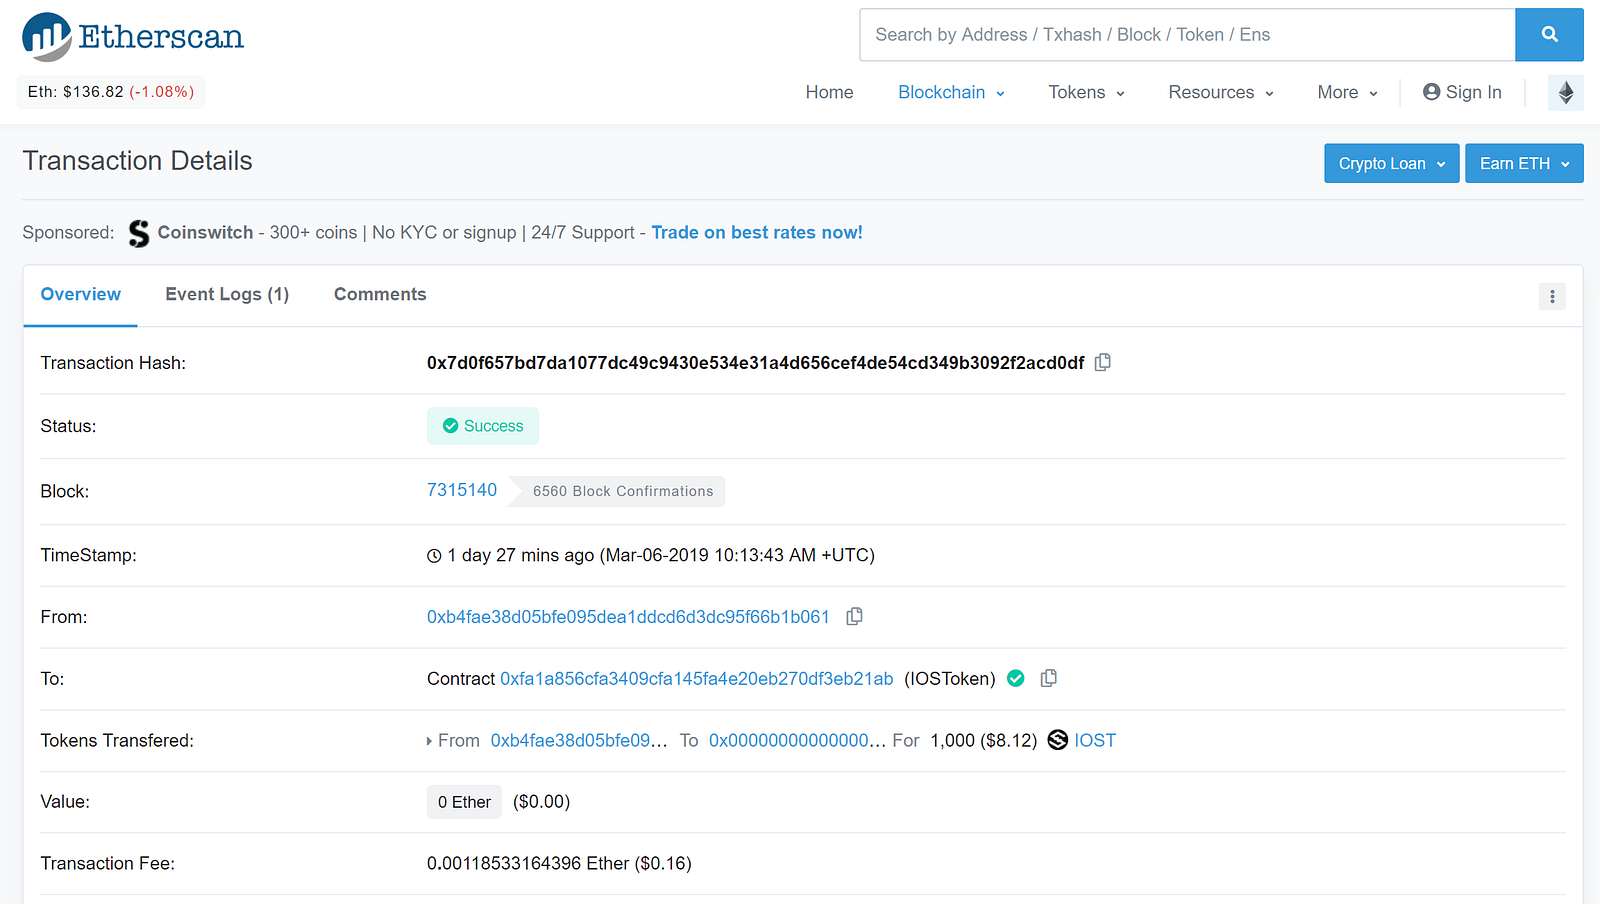Viewport: 1600px width, 904px height.
Task: Select the transaction hash text
Action: point(755,363)
